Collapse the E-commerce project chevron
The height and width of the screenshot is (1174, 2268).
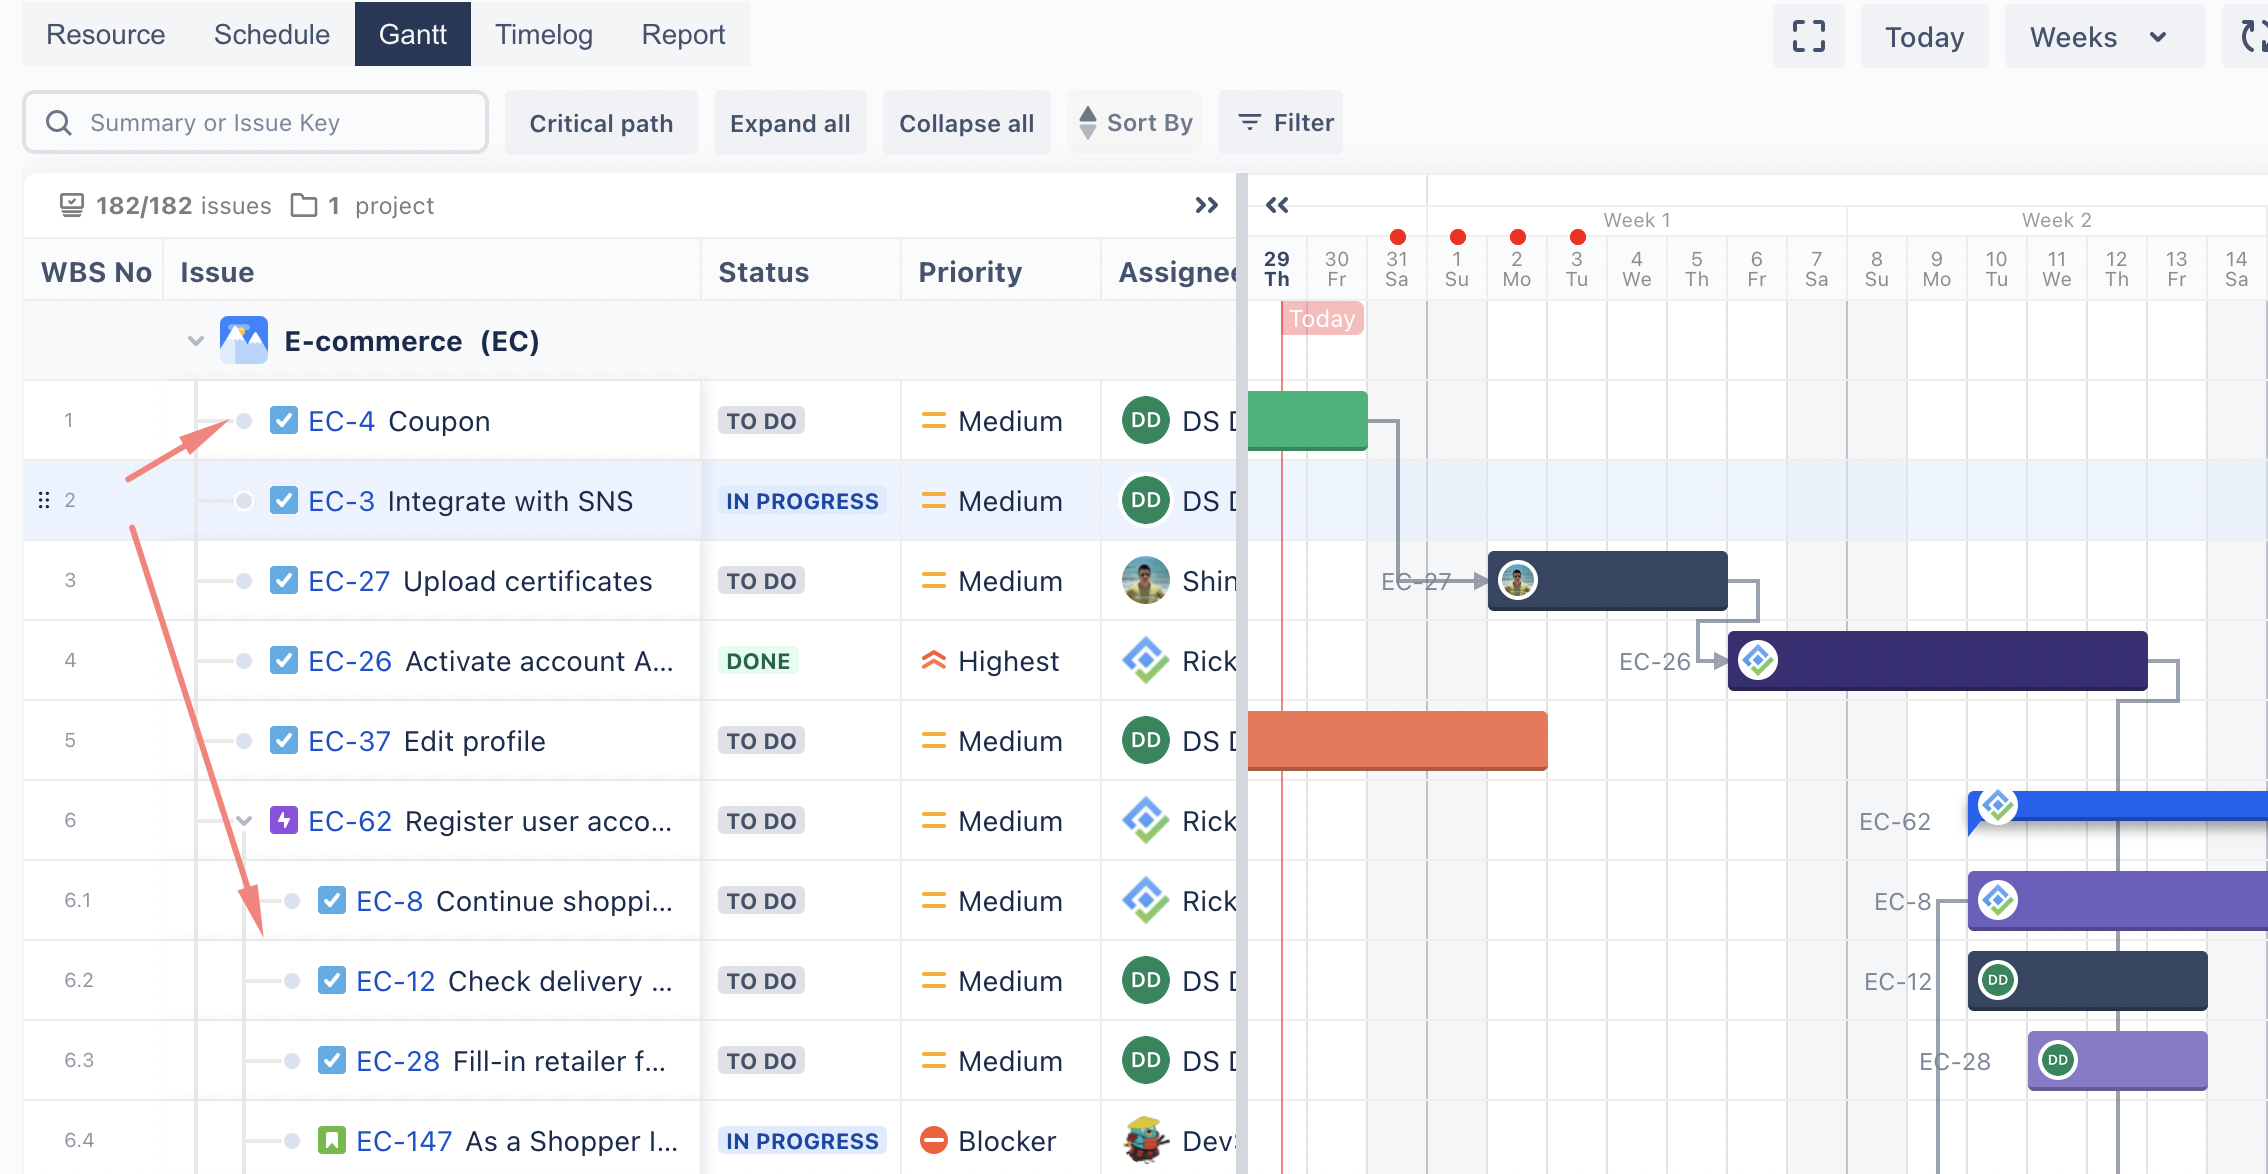[x=196, y=341]
